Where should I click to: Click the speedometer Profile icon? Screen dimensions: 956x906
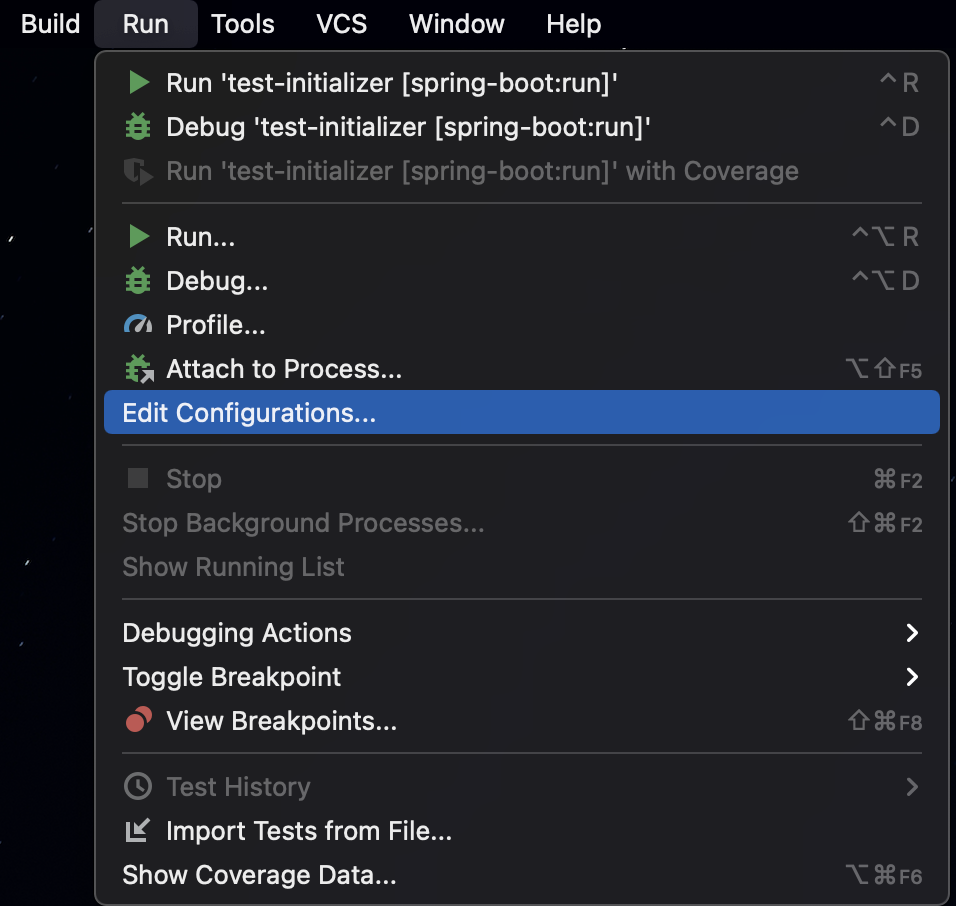pos(138,324)
